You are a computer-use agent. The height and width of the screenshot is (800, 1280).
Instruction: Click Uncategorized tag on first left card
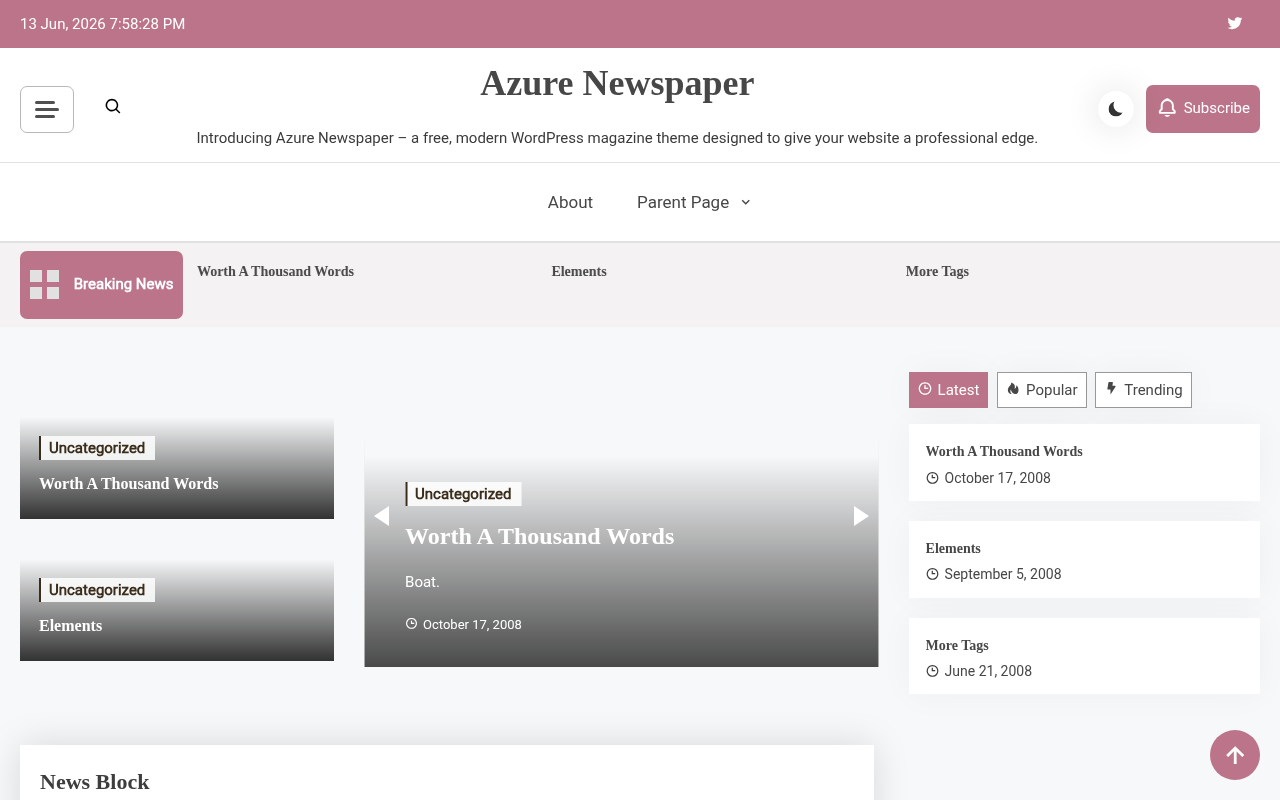(x=97, y=448)
